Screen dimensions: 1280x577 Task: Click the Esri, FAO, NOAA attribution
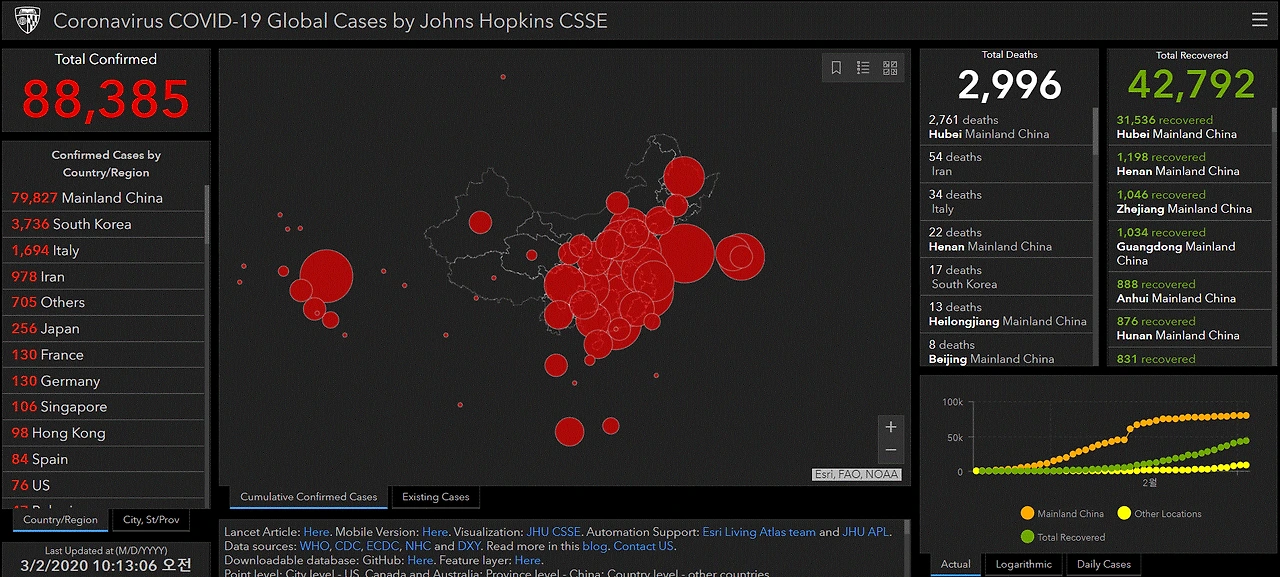856,475
